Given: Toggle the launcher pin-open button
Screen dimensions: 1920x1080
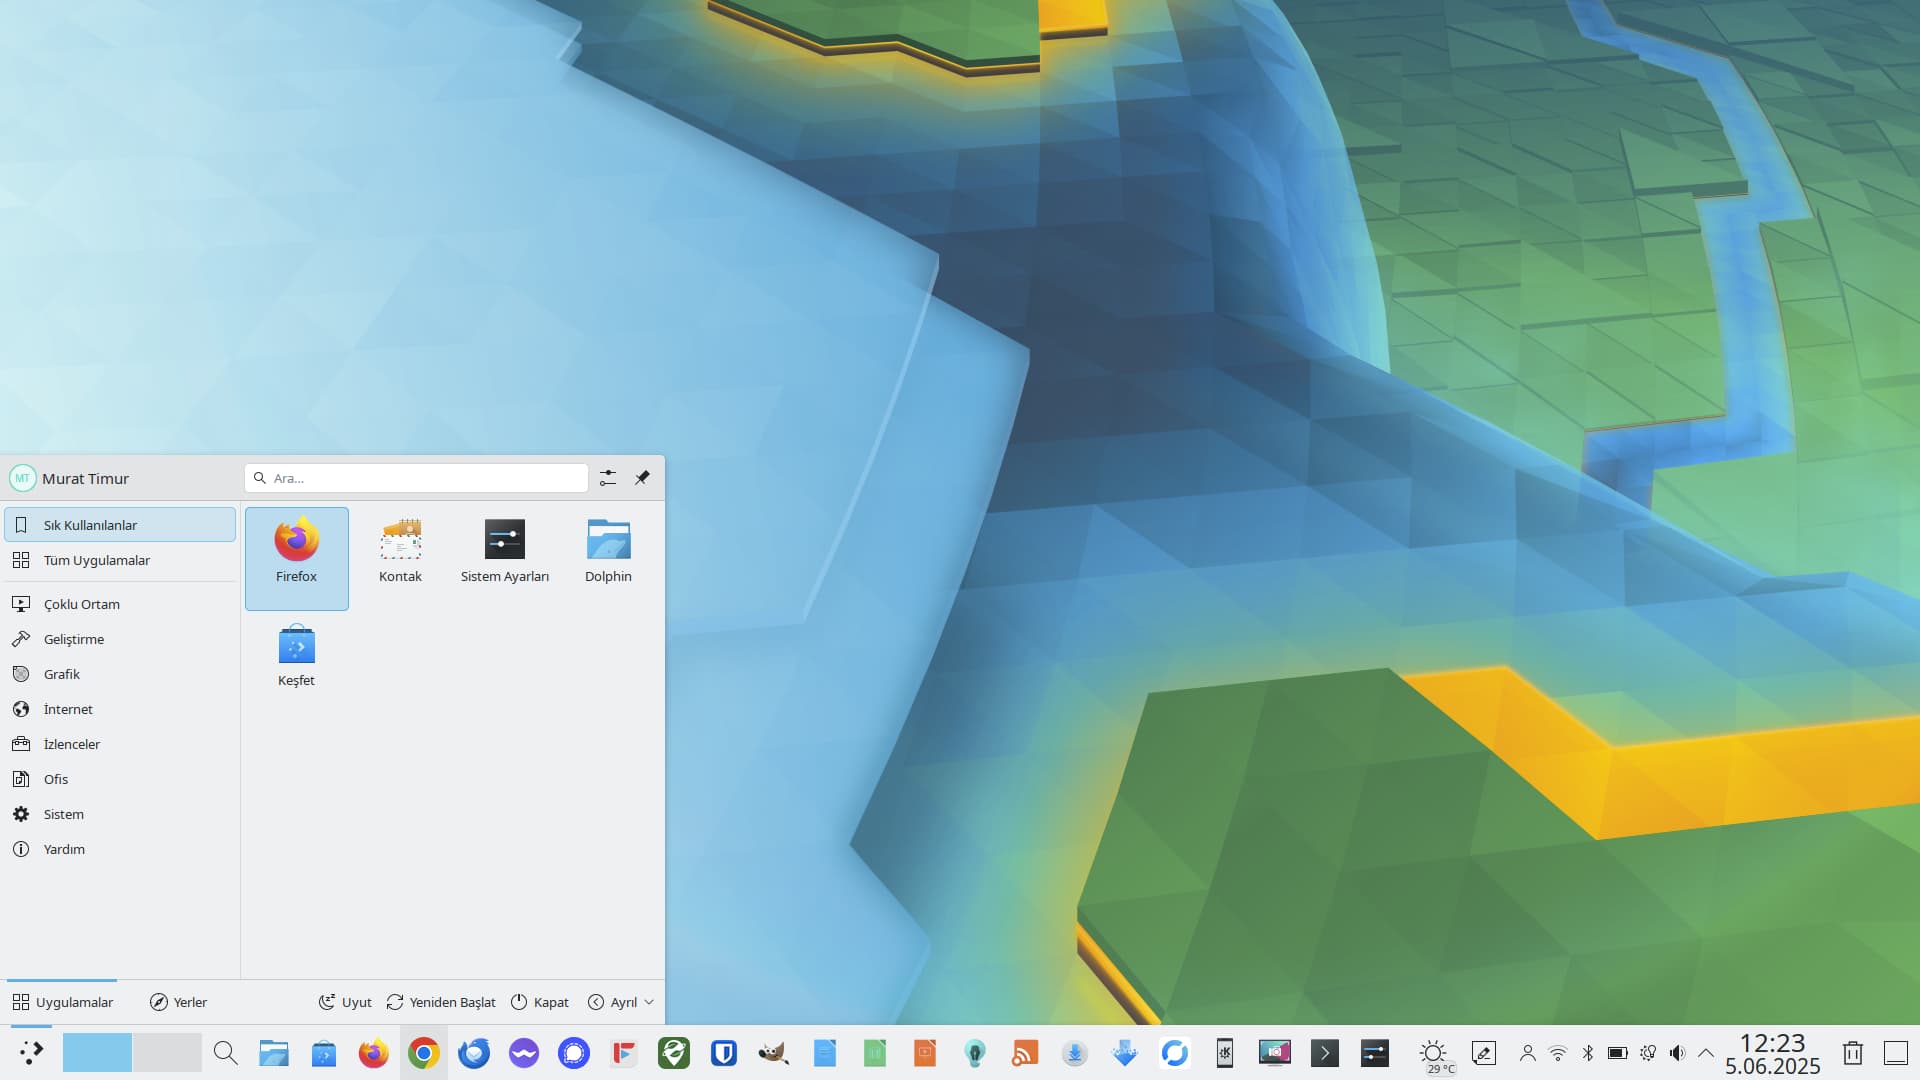Looking at the screenshot, I should coord(642,478).
